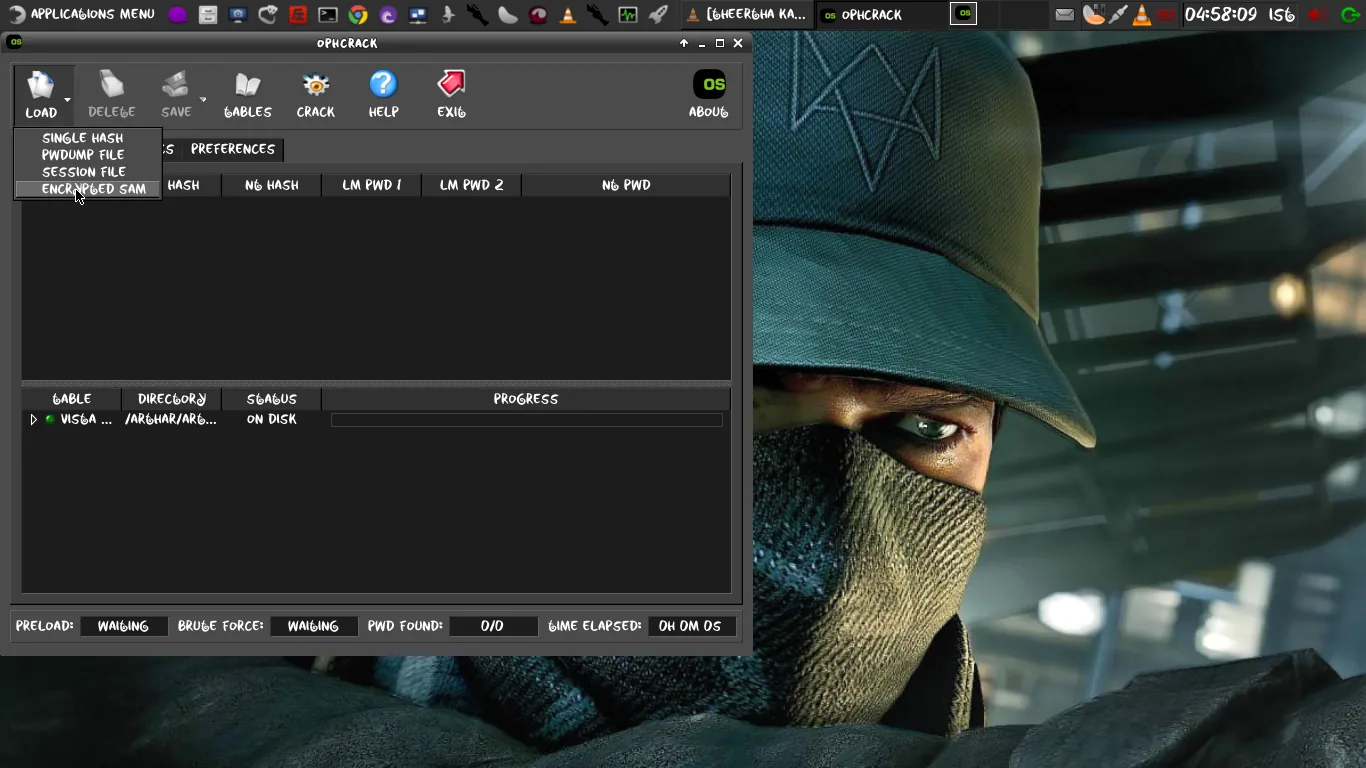Click the LM Pwd 2 column header
This screenshot has height=768, width=1366.
[x=472, y=185]
